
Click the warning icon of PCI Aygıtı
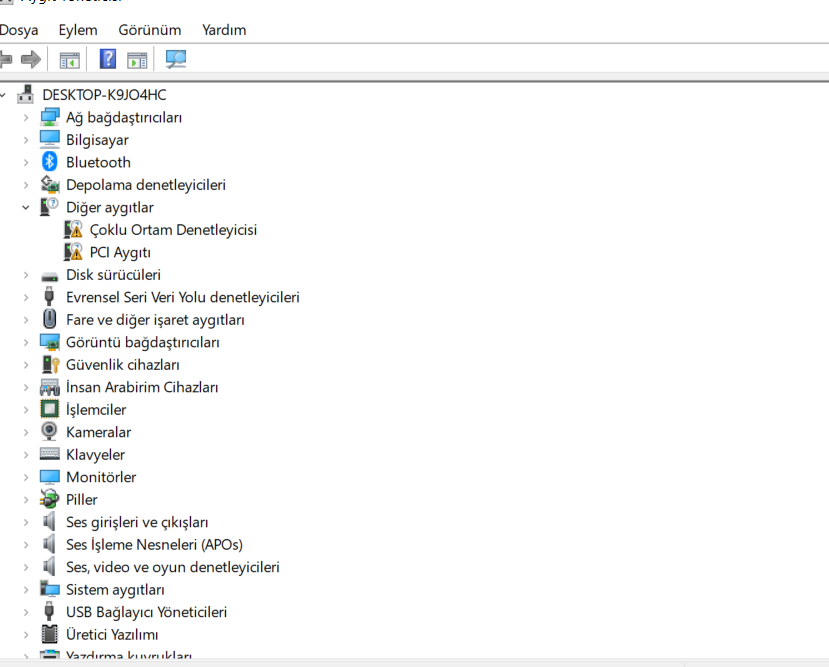(73, 252)
